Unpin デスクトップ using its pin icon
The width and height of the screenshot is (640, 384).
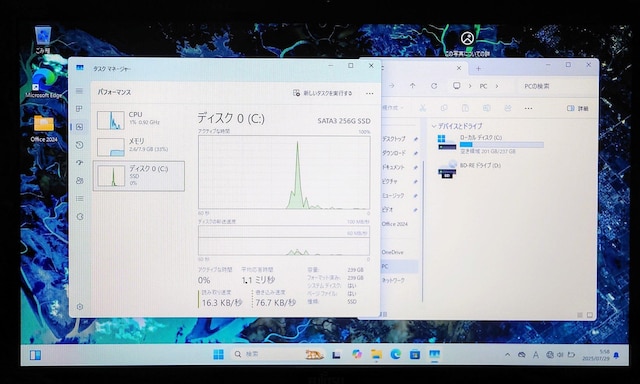[x=416, y=139]
